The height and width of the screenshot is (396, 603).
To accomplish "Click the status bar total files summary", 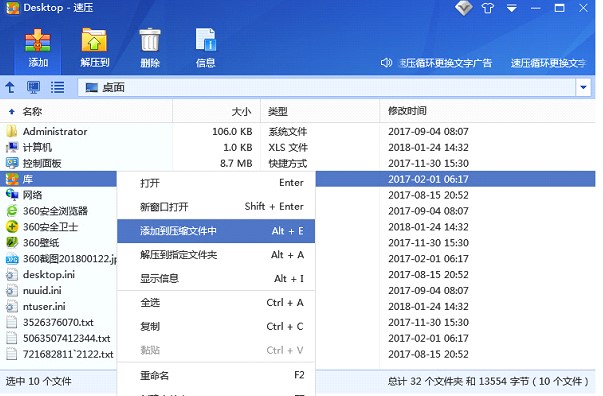I will coord(488,381).
